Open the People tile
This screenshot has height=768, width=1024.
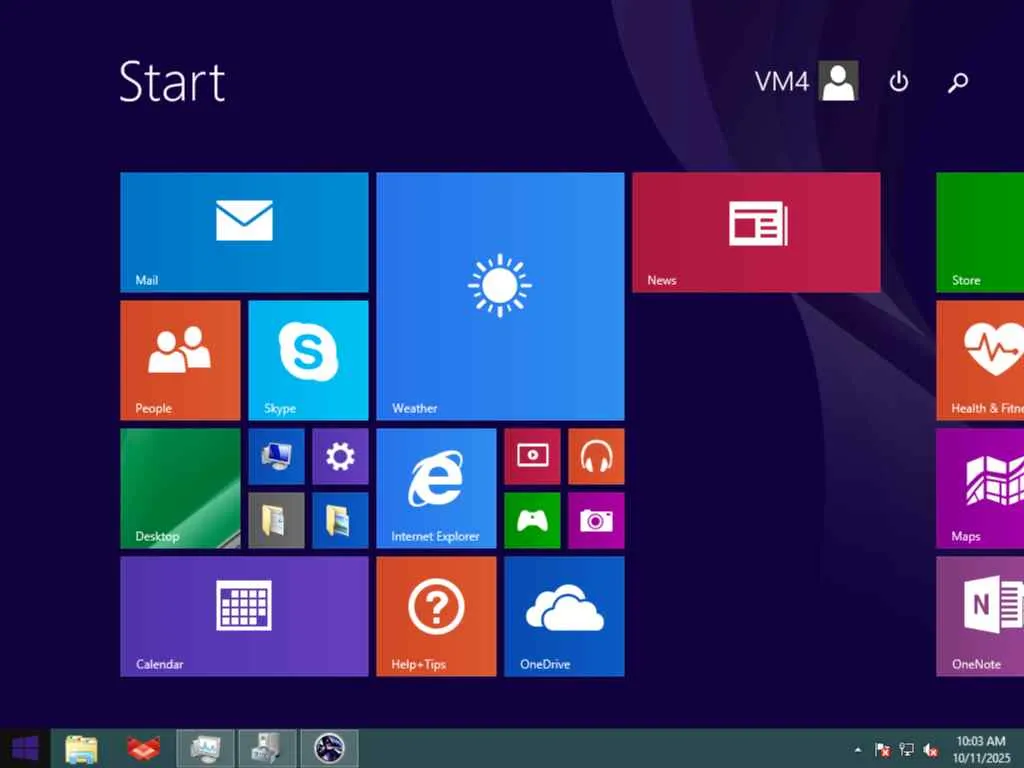[180, 360]
